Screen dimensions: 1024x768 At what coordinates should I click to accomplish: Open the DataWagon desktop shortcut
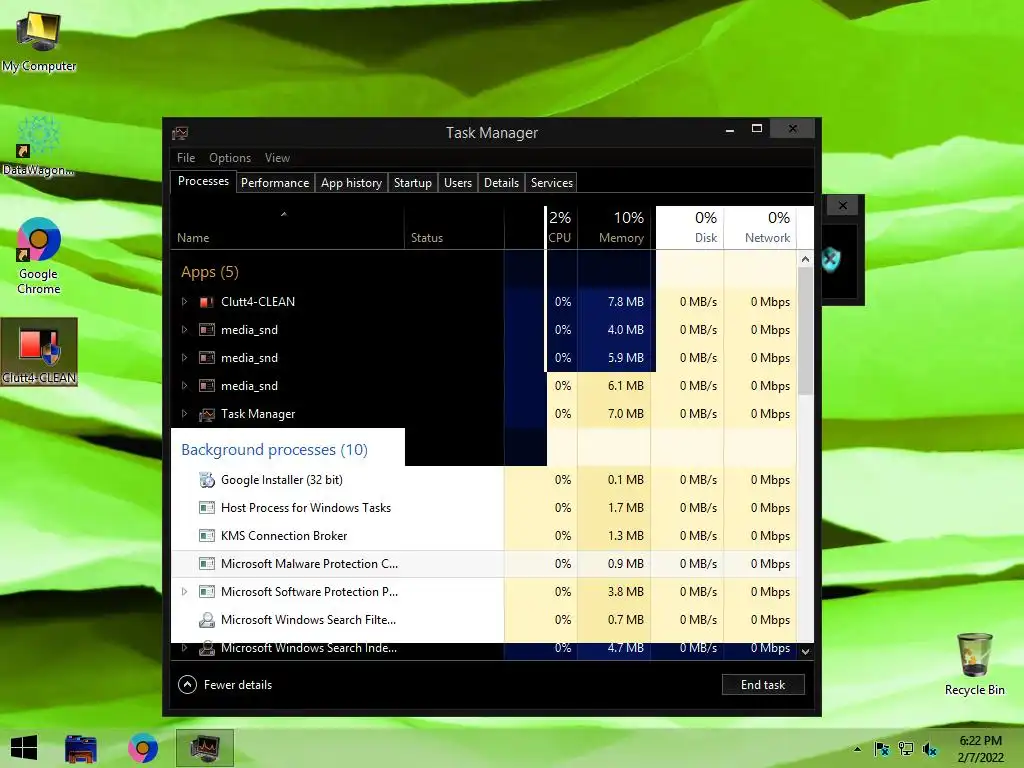tap(39, 145)
